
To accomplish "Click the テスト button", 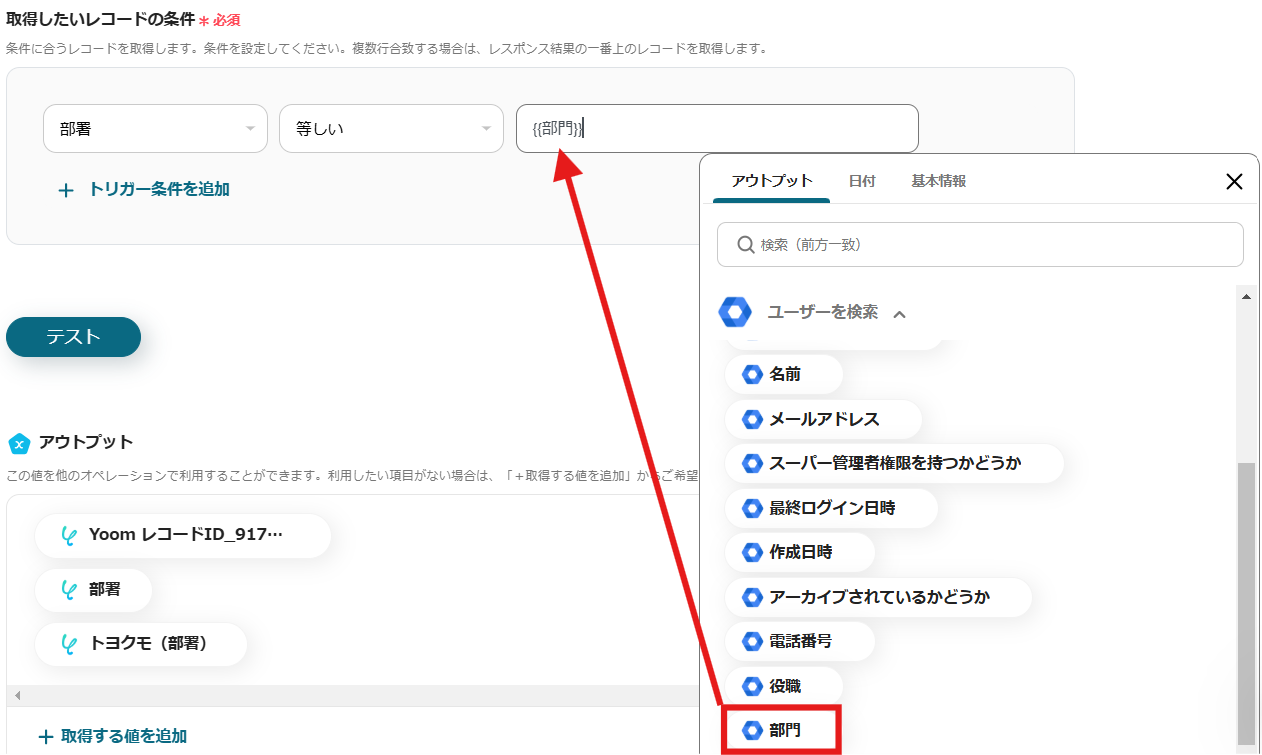I will point(73,337).
